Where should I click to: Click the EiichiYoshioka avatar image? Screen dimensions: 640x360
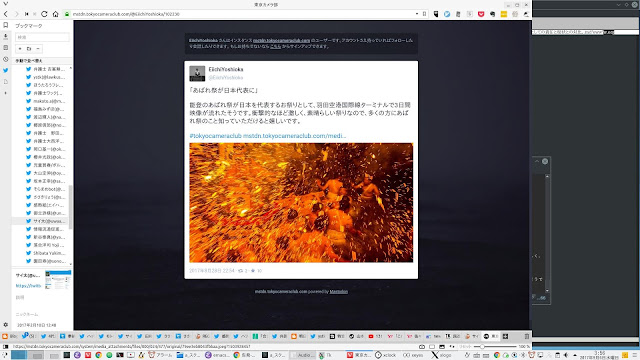coord(197,73)
